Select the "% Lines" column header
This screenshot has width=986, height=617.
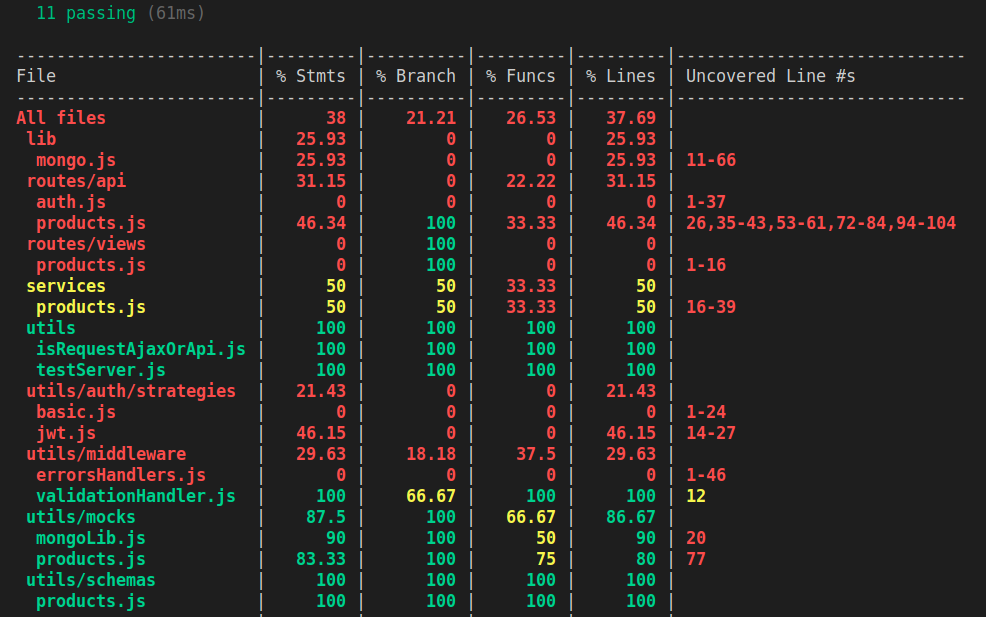tap(621, 76)
